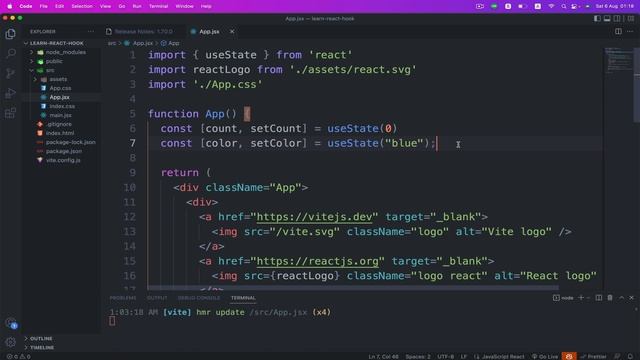The width and height of the screenshot is (640, 360).
Task: Click the Ln 7, Col cursor position indicator
Action: 383,356
